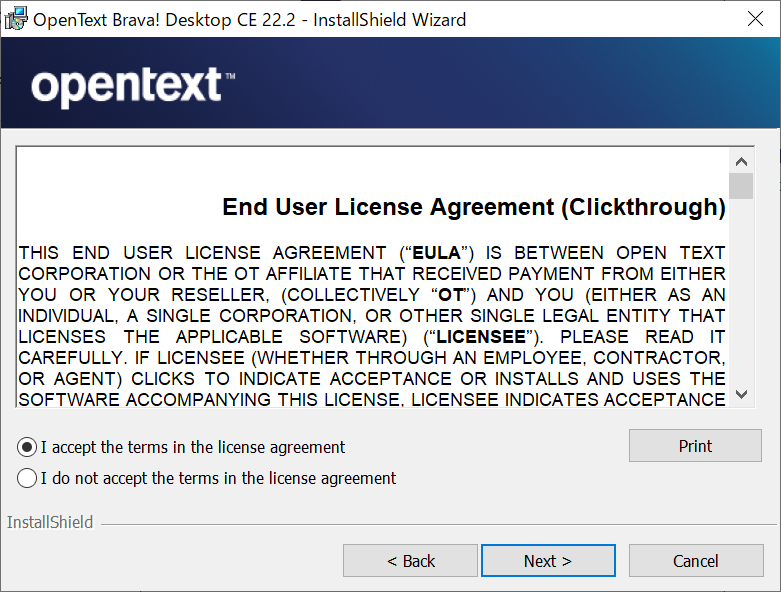
Task: Click the "I accept the terms" label text
Action: [193, 447]
